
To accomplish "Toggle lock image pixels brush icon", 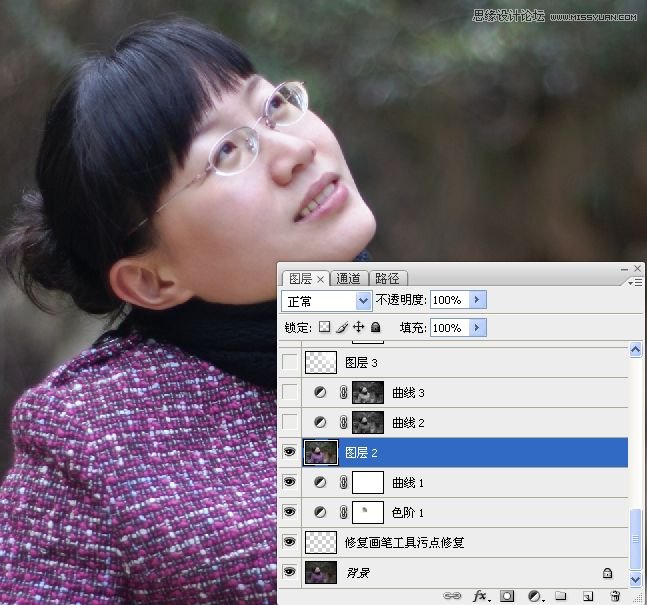I will pos(342,327).
